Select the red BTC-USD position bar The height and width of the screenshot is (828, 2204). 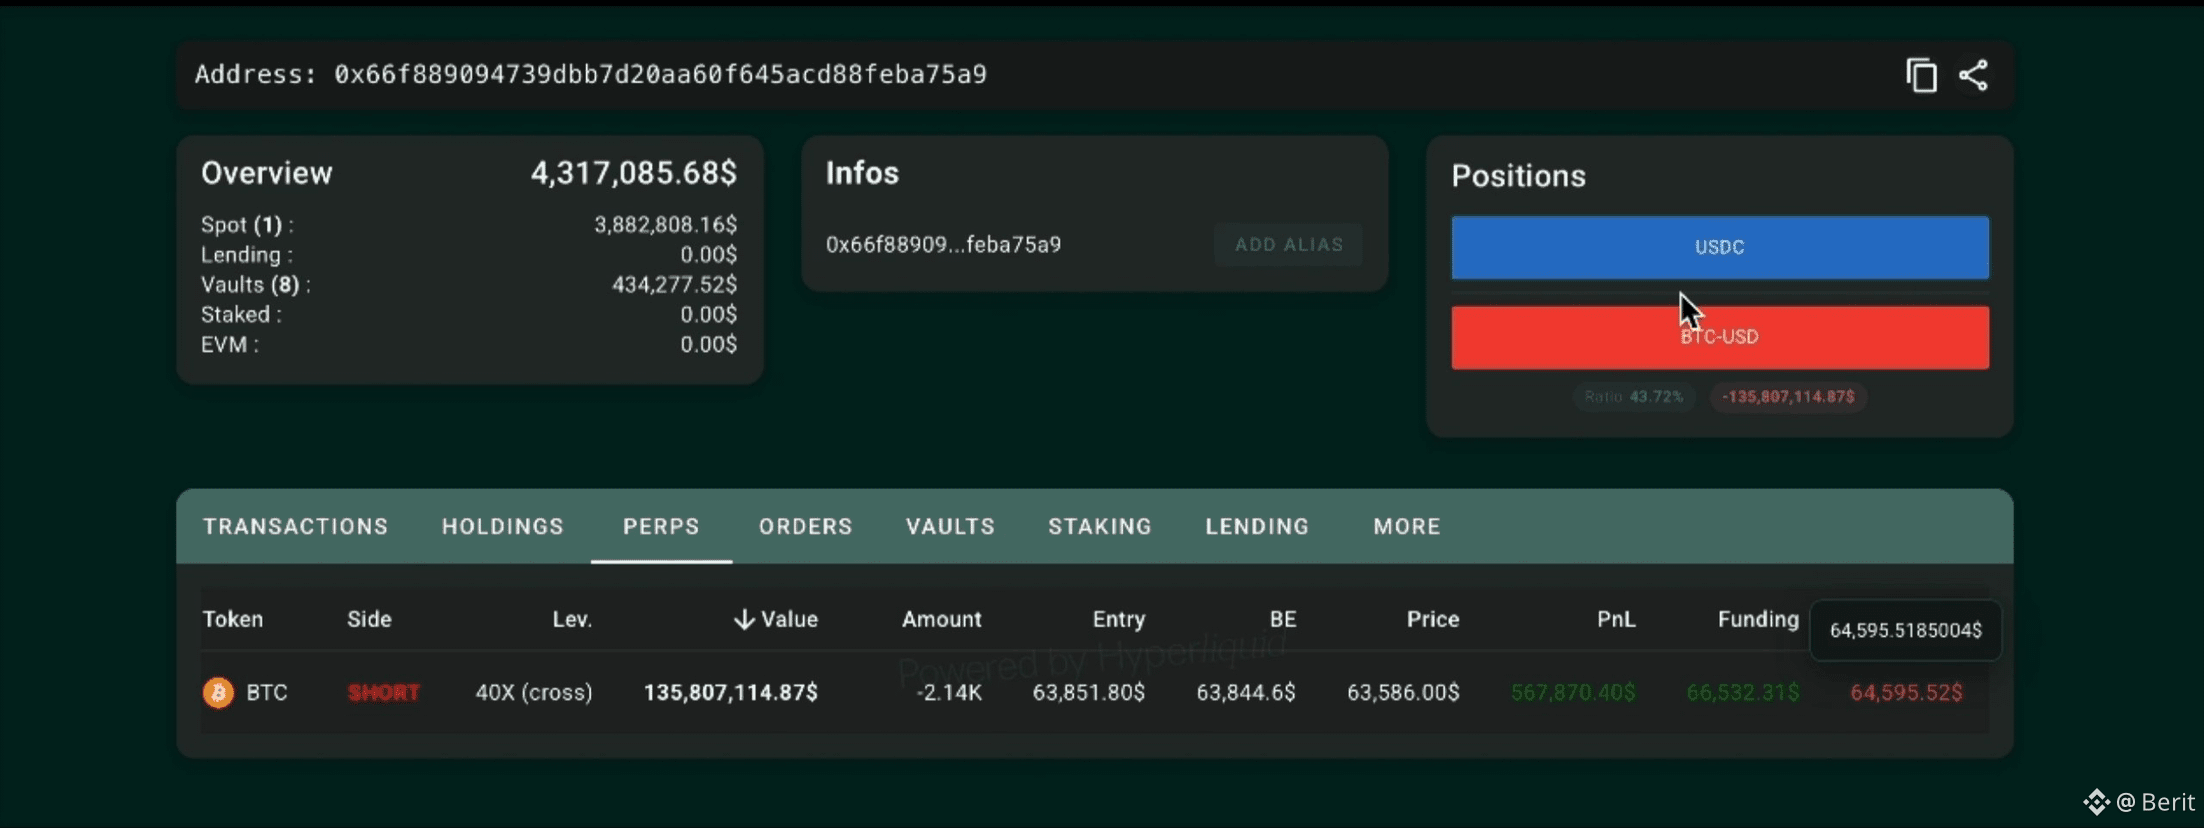tap(1720, 337)
